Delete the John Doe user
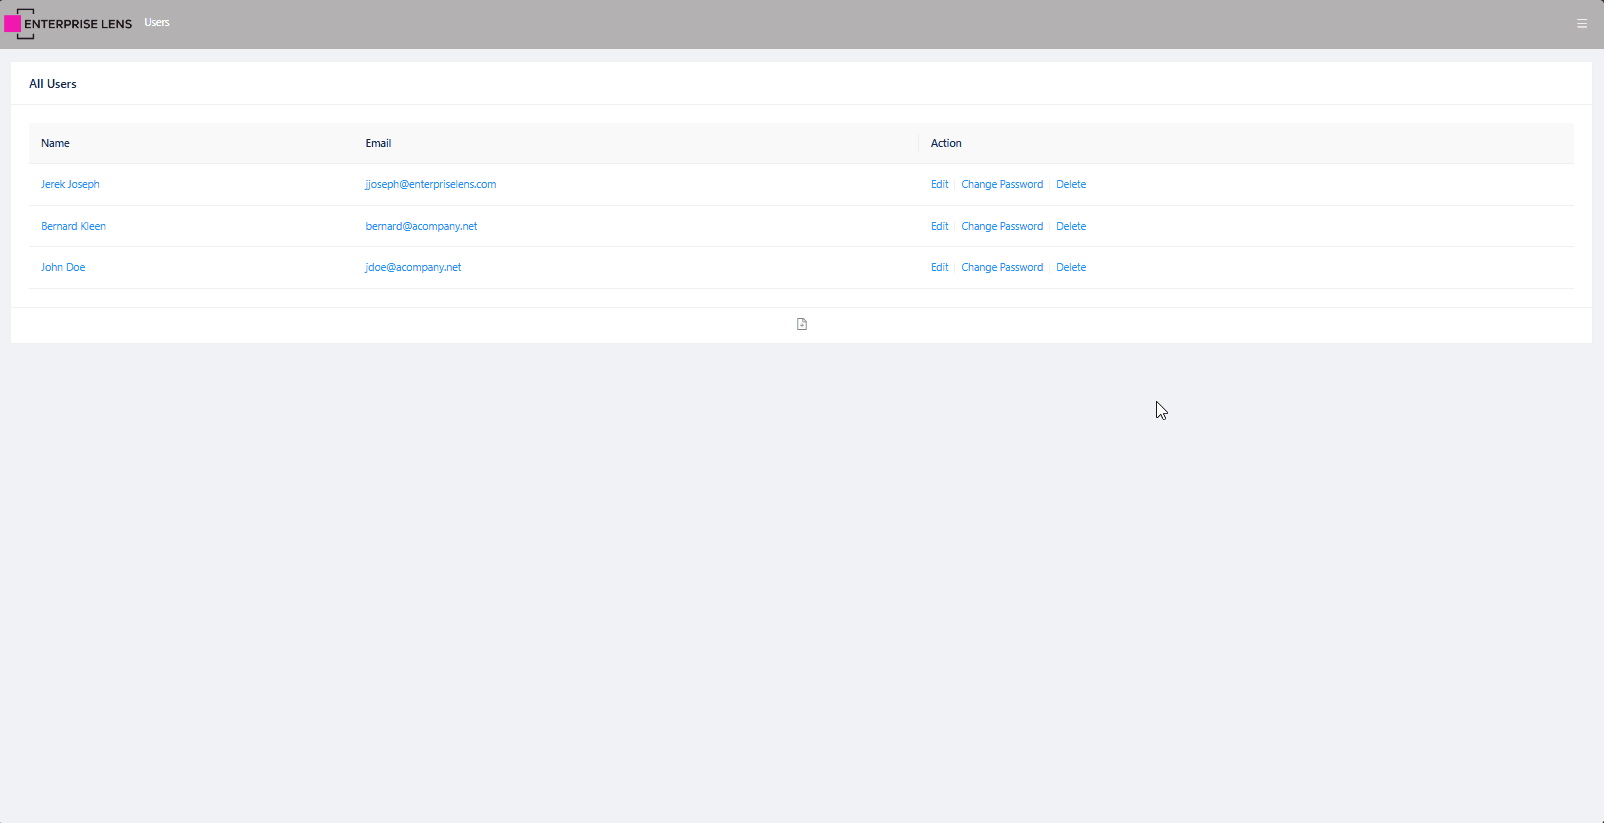 click(x=1070, y=268)
